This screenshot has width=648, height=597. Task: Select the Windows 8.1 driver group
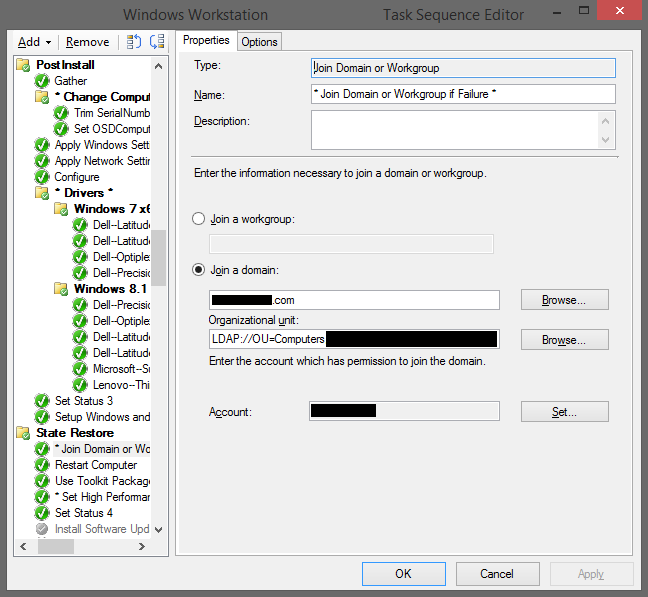point(110,289)
